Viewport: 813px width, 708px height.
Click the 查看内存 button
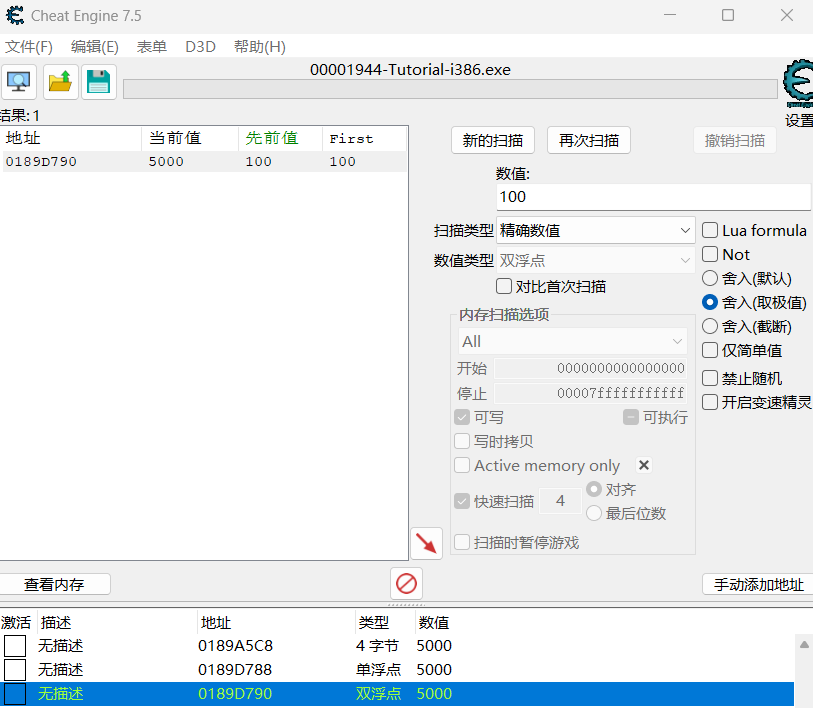click(54, 584)
